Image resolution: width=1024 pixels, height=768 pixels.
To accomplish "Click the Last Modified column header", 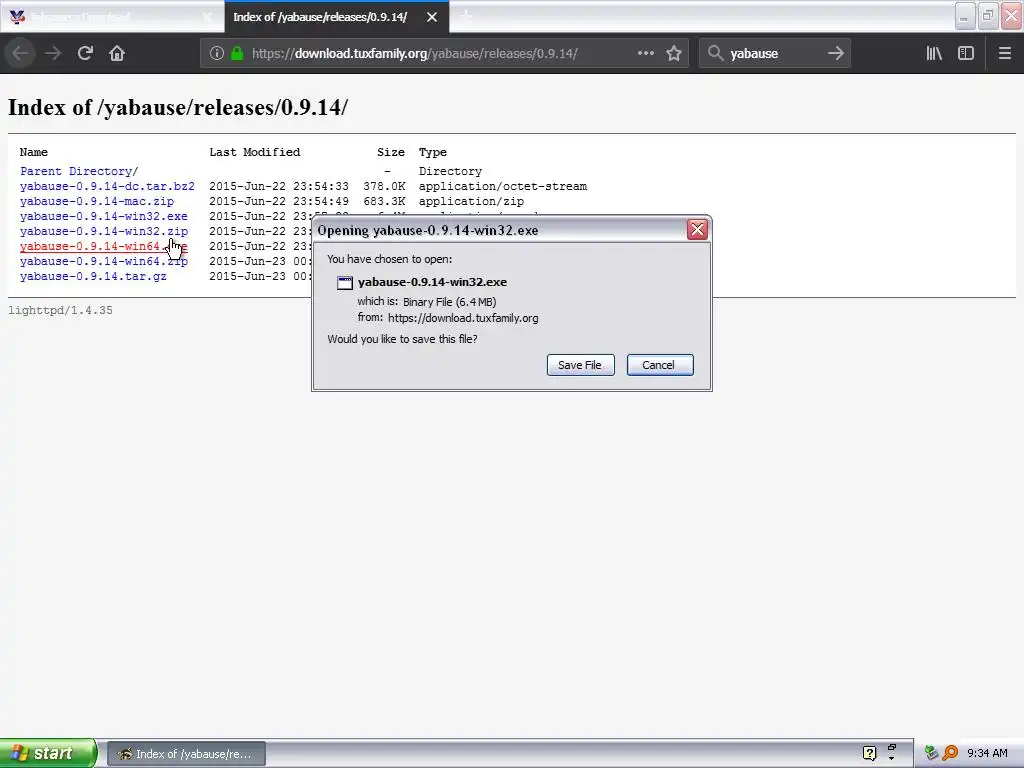I will click(x=255, y=152).
